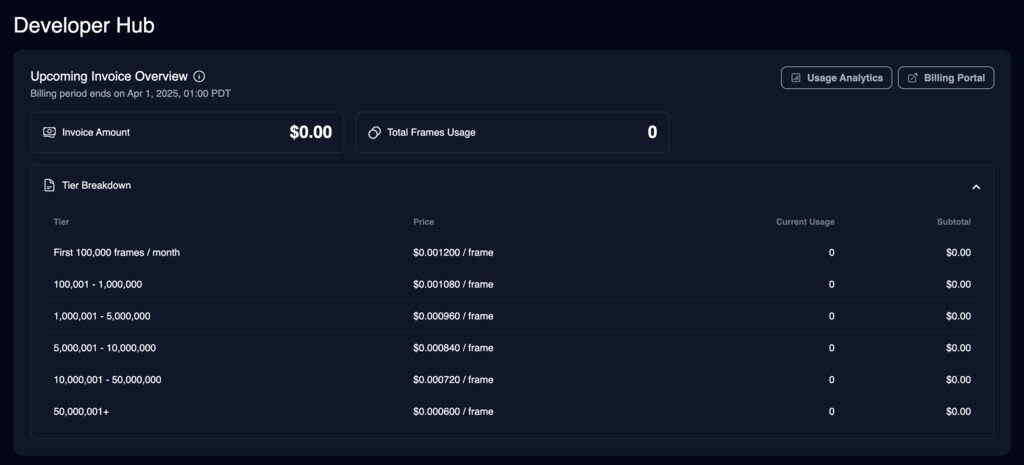Select the 100,001 - 1,000,000 tier row
Screen dimensions: 1024x465
(512, 285)
